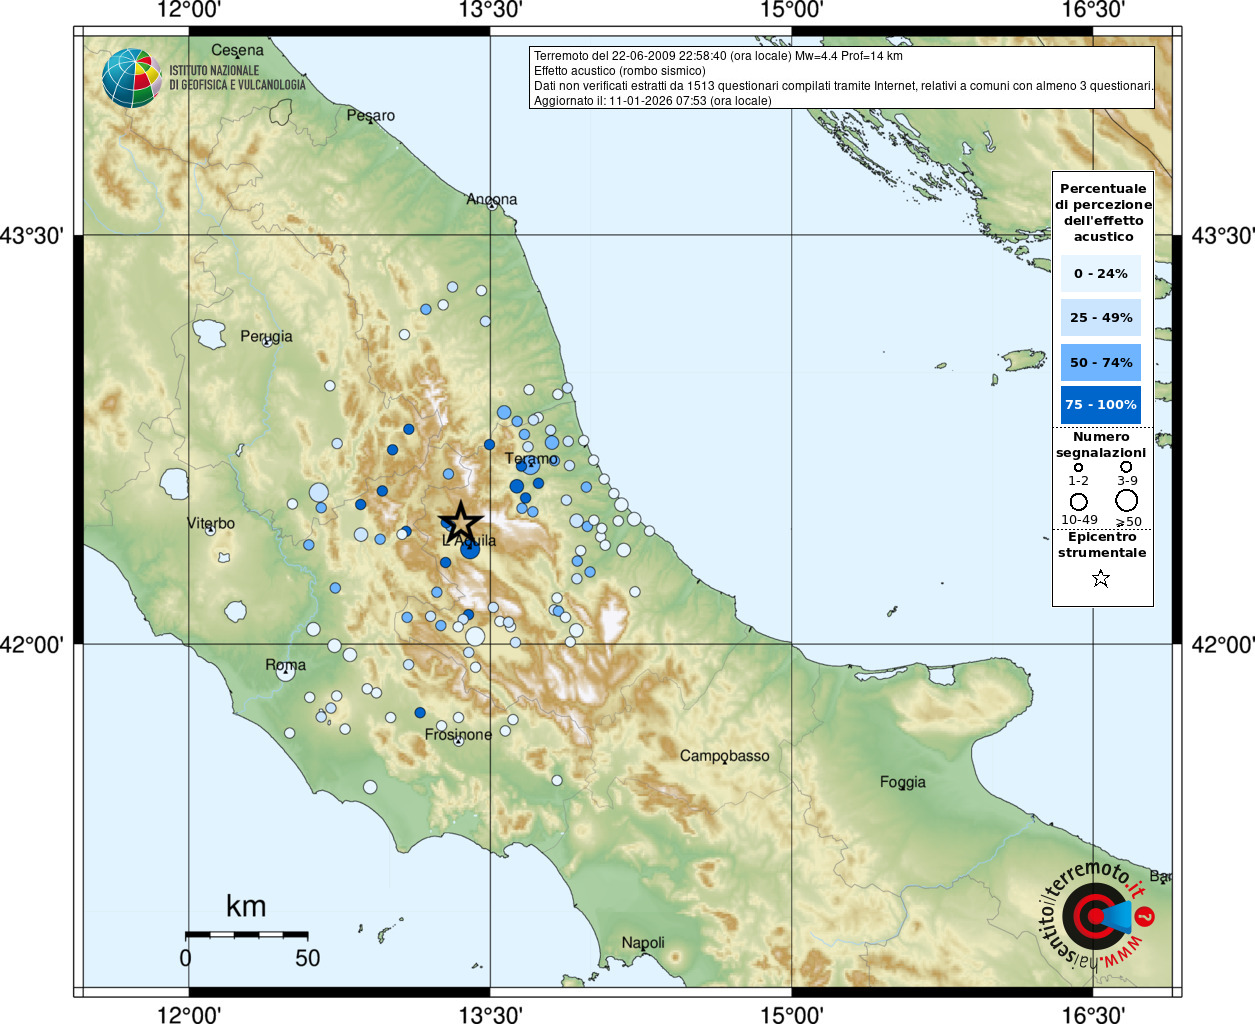Click the epicenter star near L'Aquila
The image size is (1255, 1024).
click(x=461, y=522)
